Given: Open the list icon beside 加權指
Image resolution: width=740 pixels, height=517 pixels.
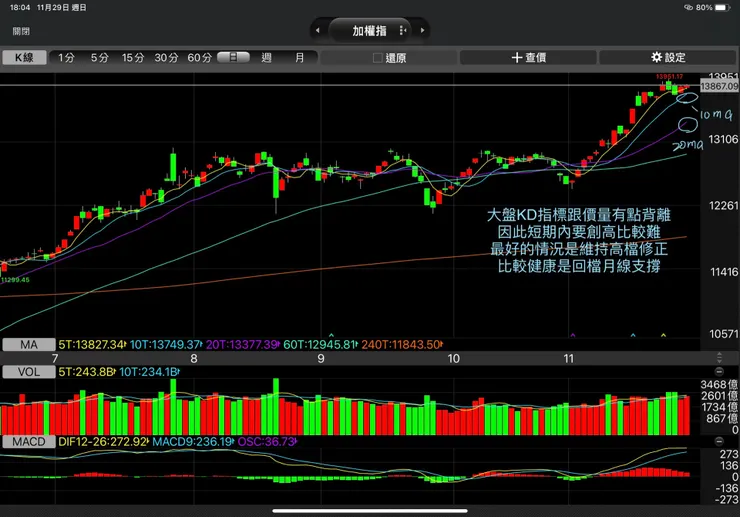Looking at the screenshot, I should (403, 30).
